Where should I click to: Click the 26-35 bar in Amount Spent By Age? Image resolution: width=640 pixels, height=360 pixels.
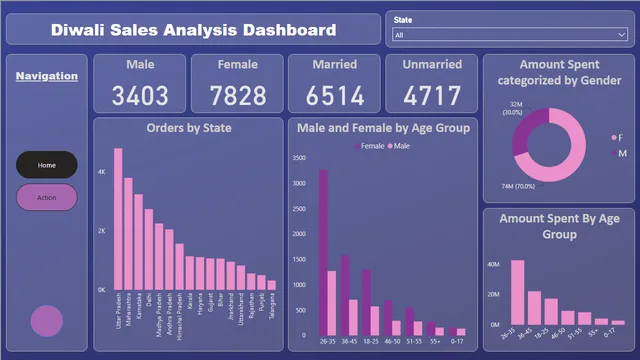[518, 292]
